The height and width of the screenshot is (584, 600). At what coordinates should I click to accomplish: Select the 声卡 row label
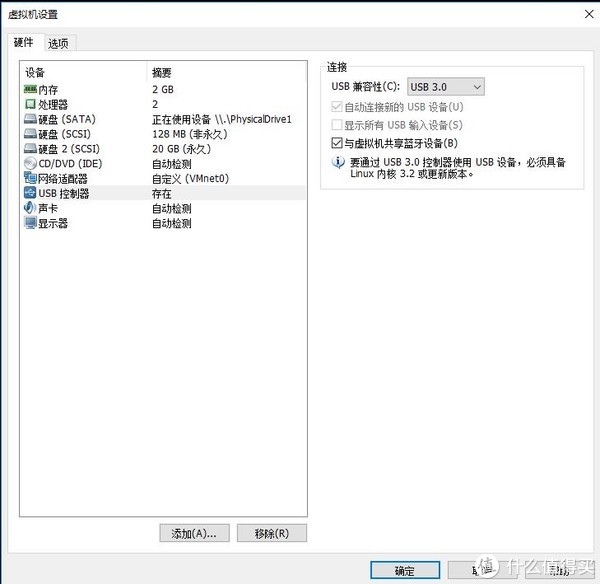tap(48, 208)
